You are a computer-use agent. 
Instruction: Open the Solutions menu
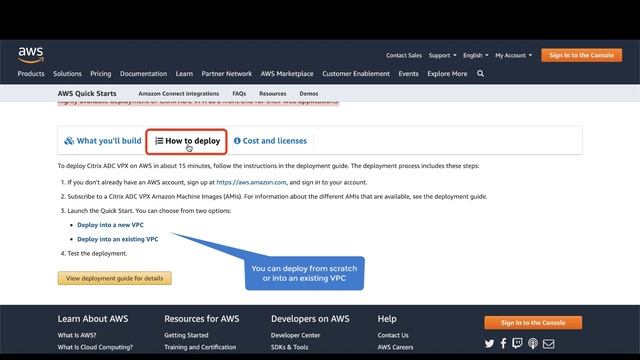67,73
